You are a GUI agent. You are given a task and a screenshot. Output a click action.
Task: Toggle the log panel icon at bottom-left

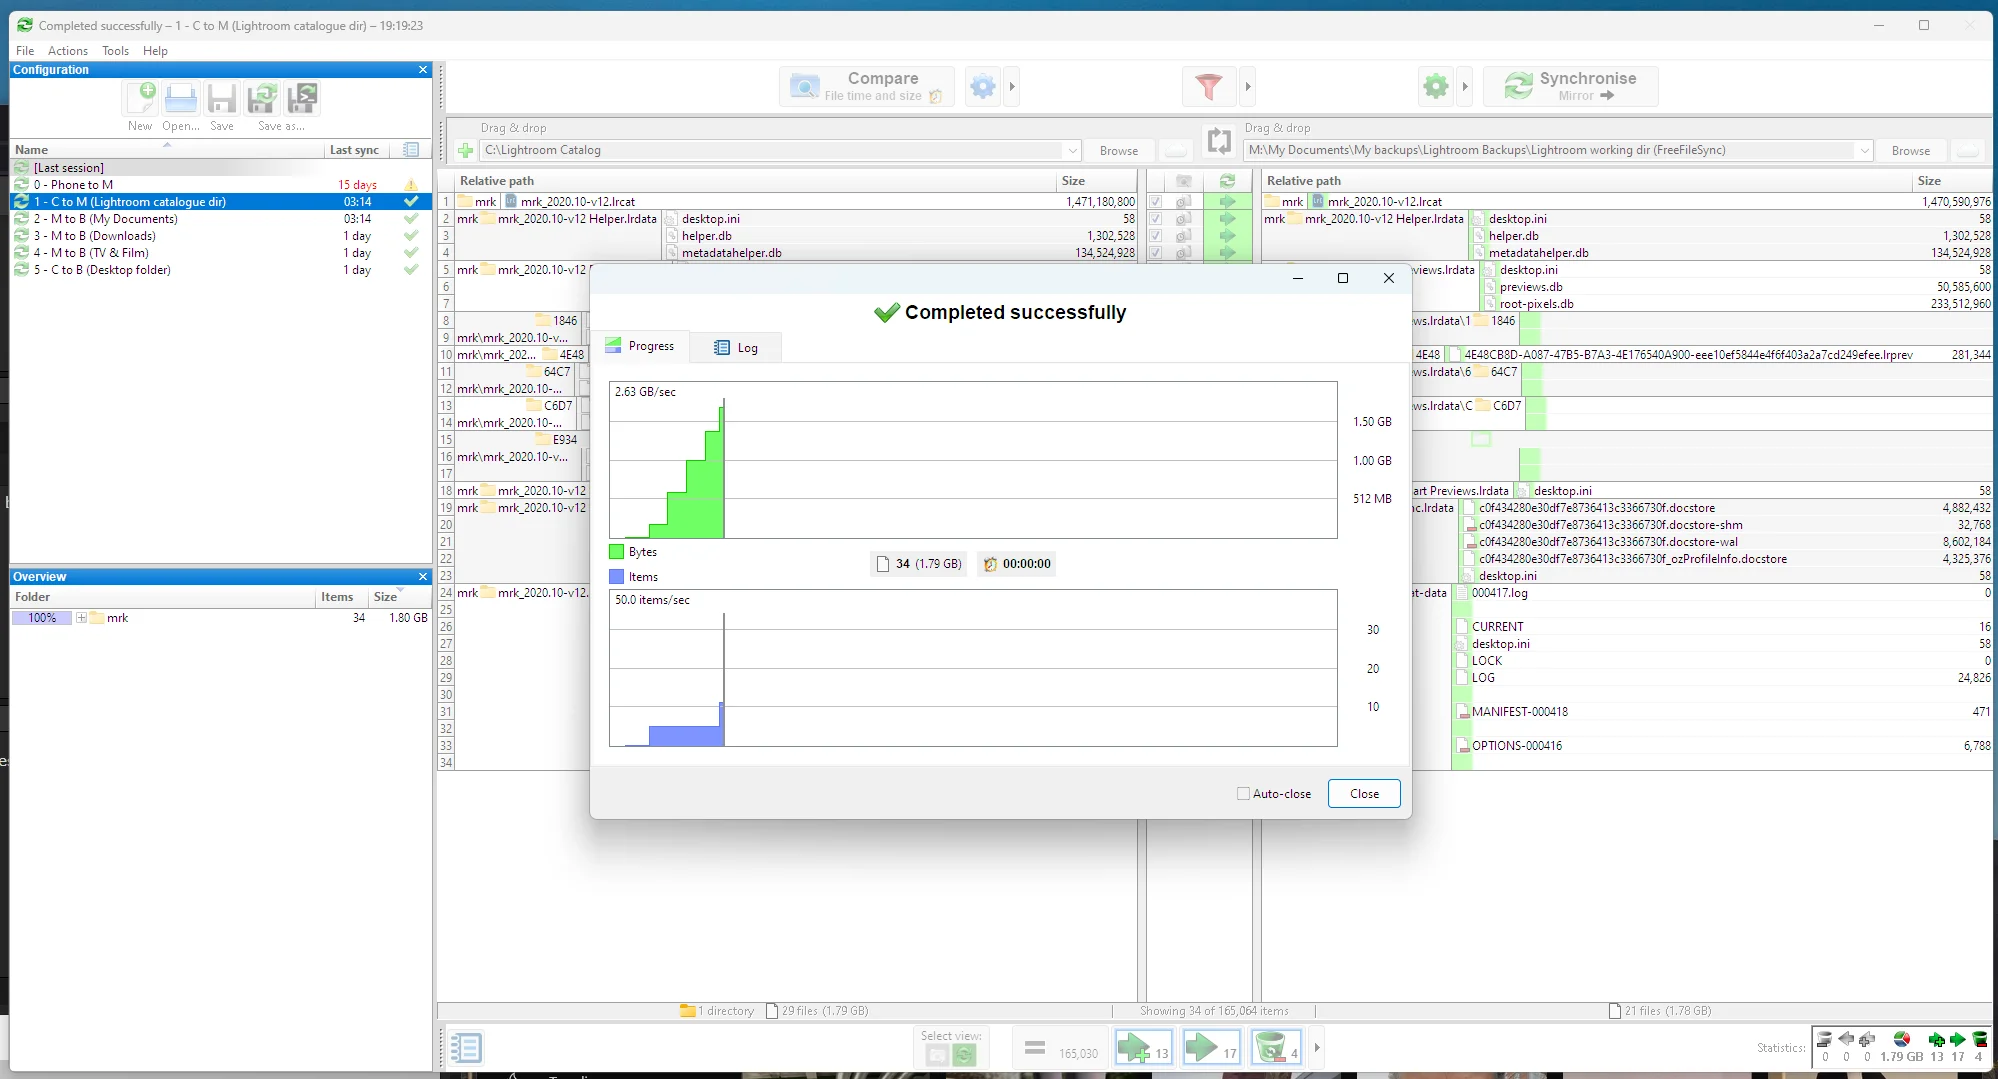click(466, 1048)
